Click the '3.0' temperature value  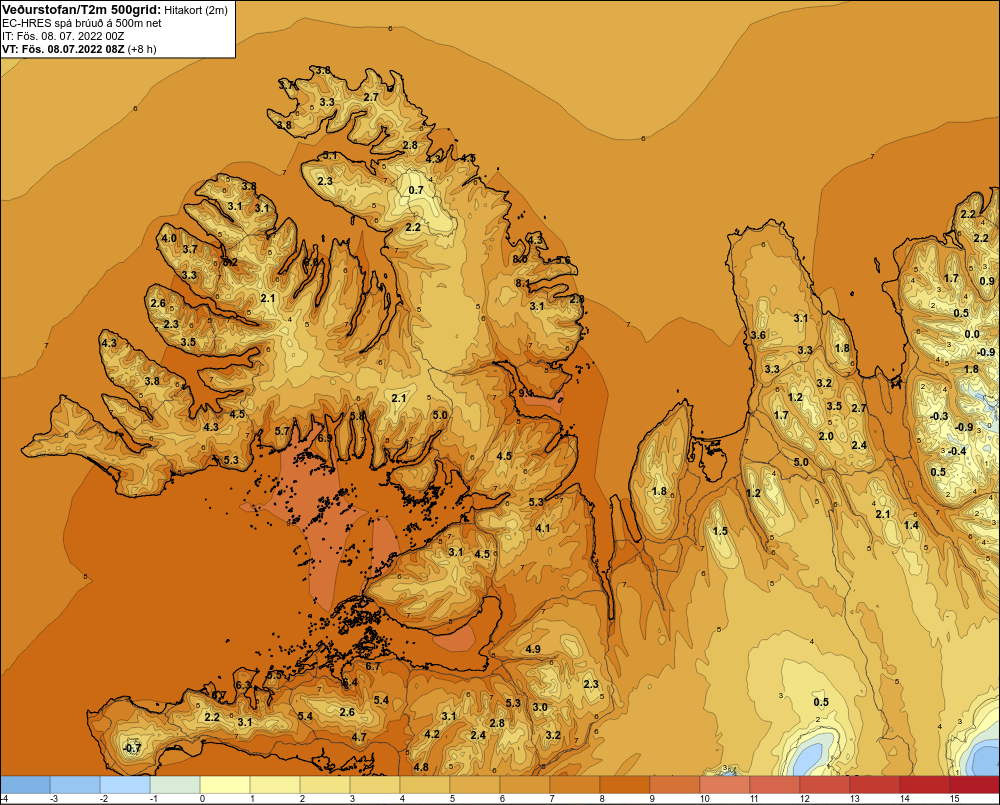pyautogui.click(x=540, y=707)
